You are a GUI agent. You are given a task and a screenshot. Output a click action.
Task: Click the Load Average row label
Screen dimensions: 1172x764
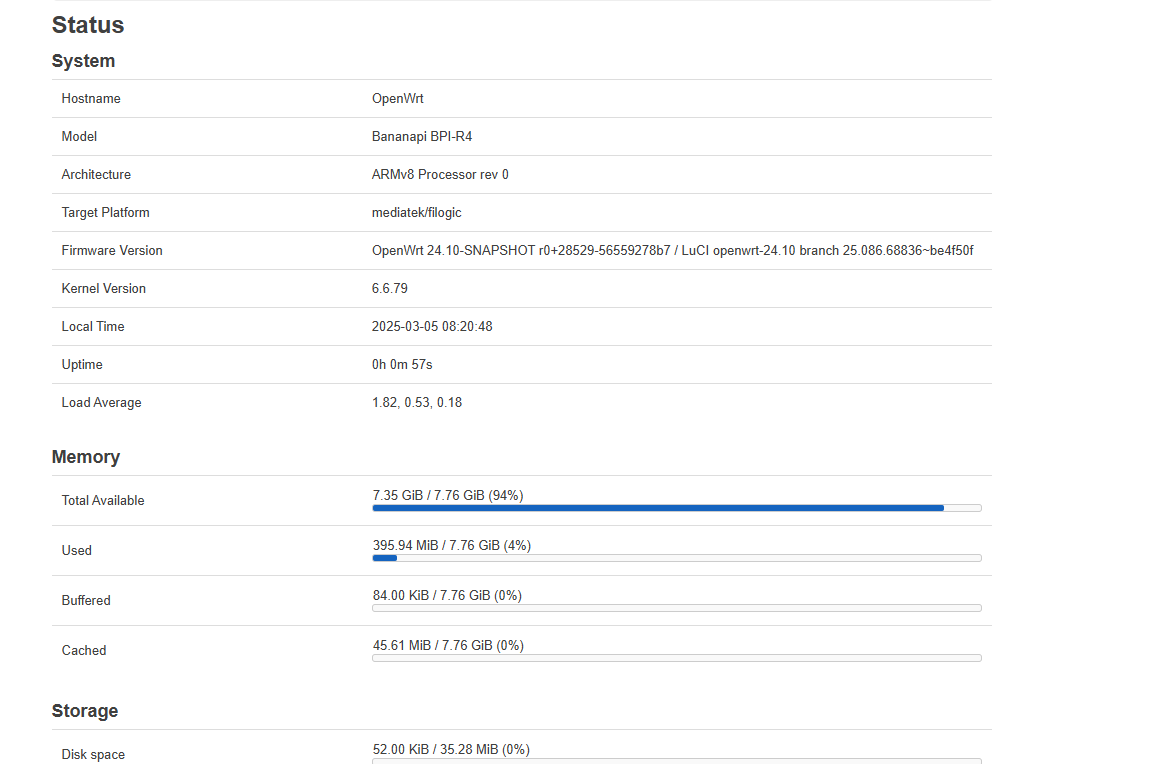(101, 403)
